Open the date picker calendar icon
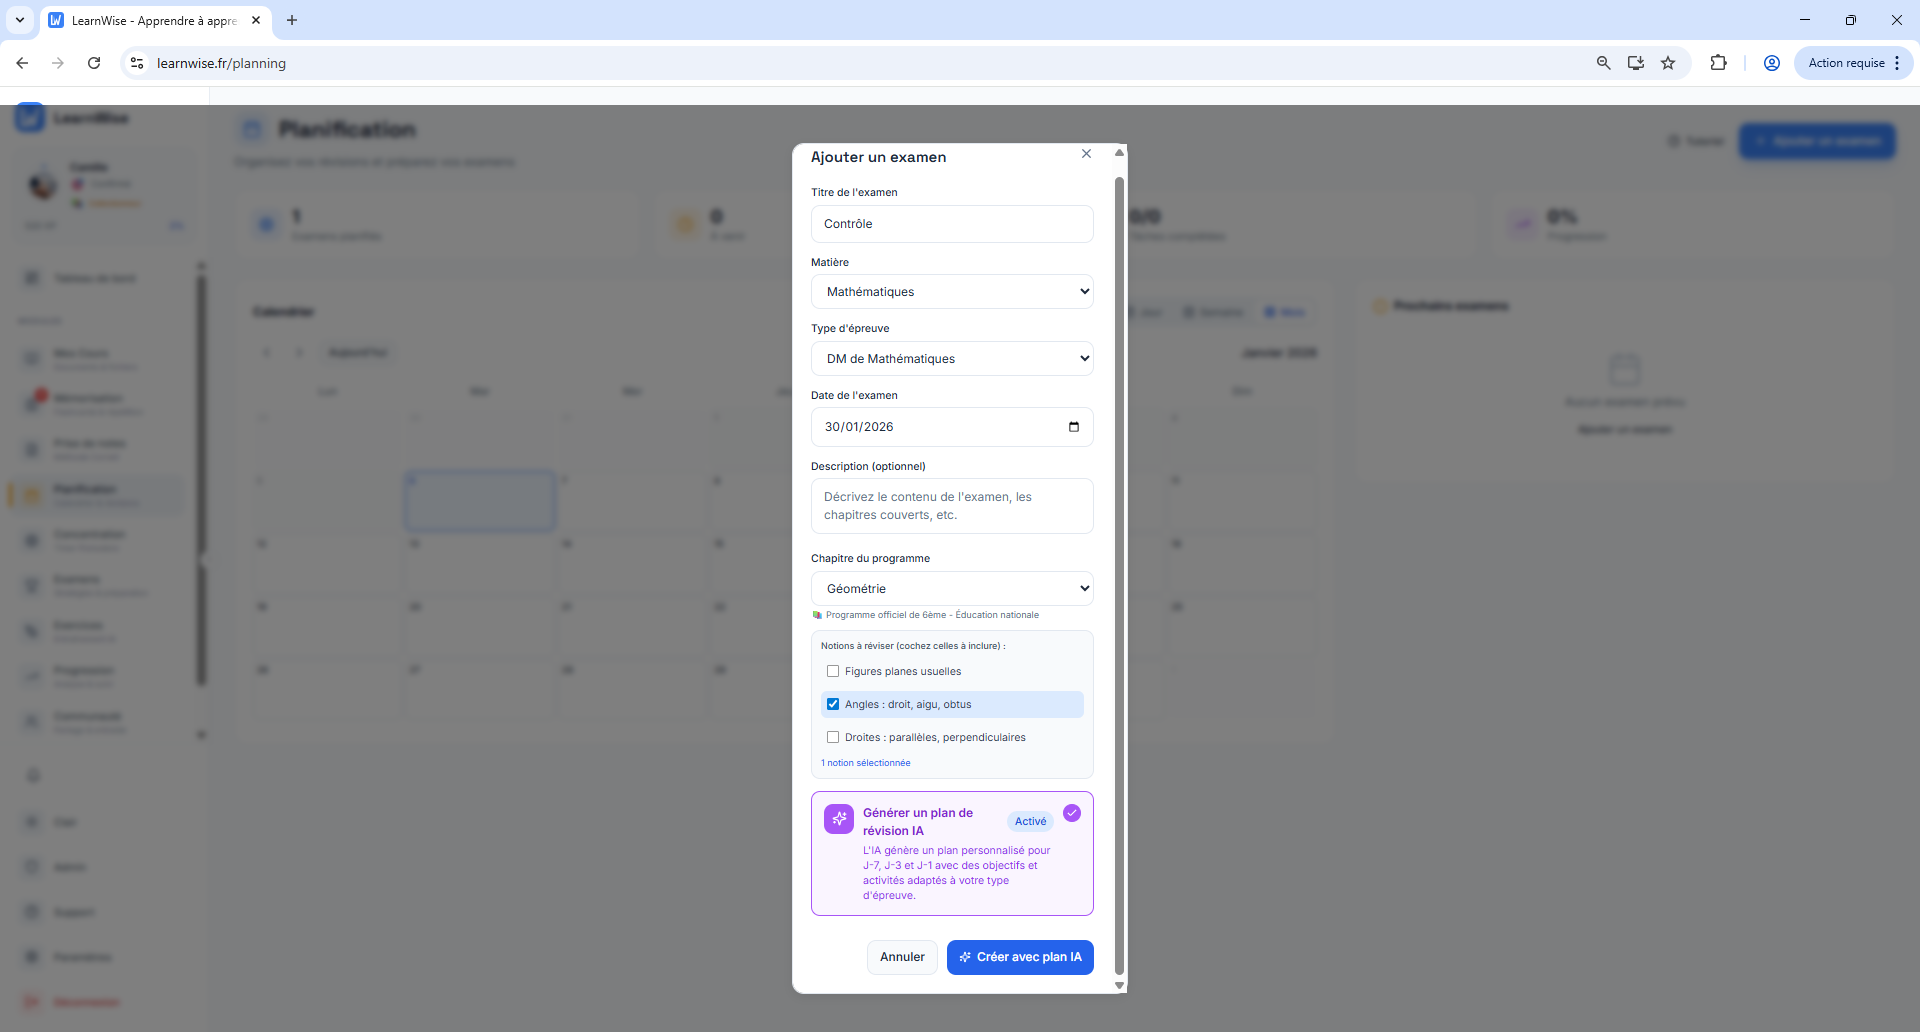 (x=1073, y=427)
